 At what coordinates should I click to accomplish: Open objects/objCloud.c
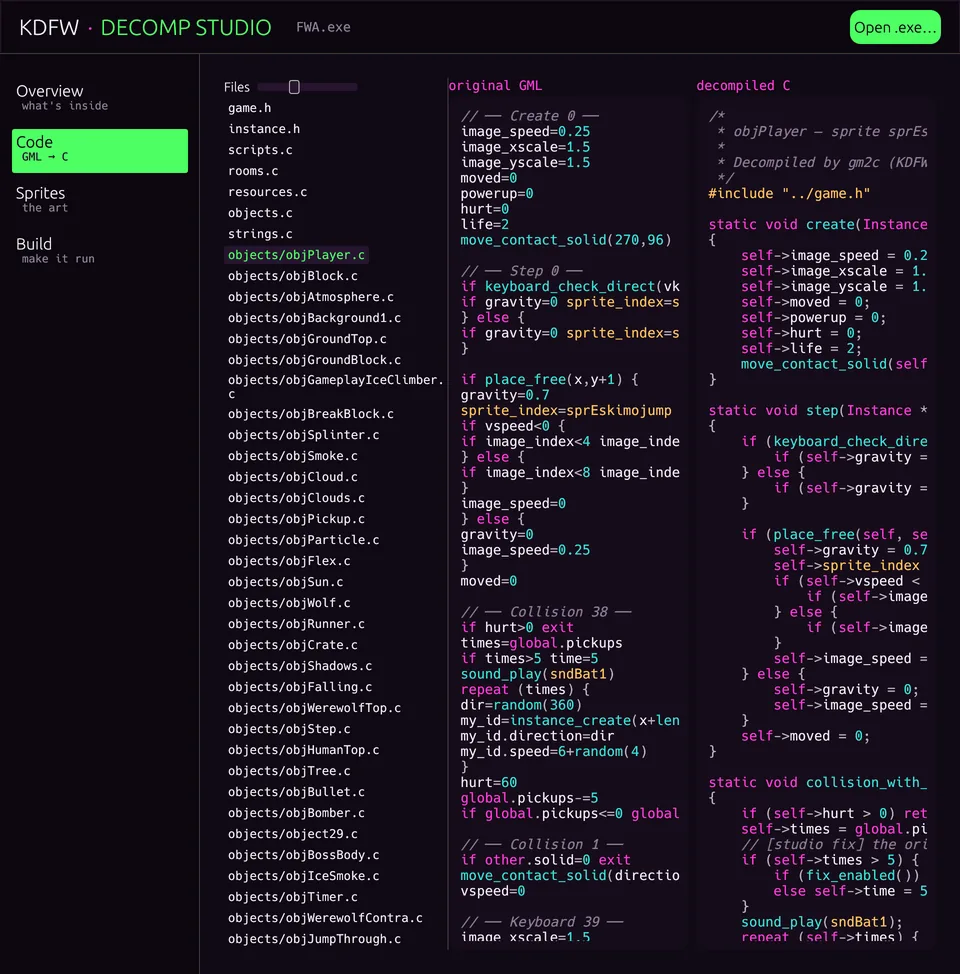[x=292, y=477]
